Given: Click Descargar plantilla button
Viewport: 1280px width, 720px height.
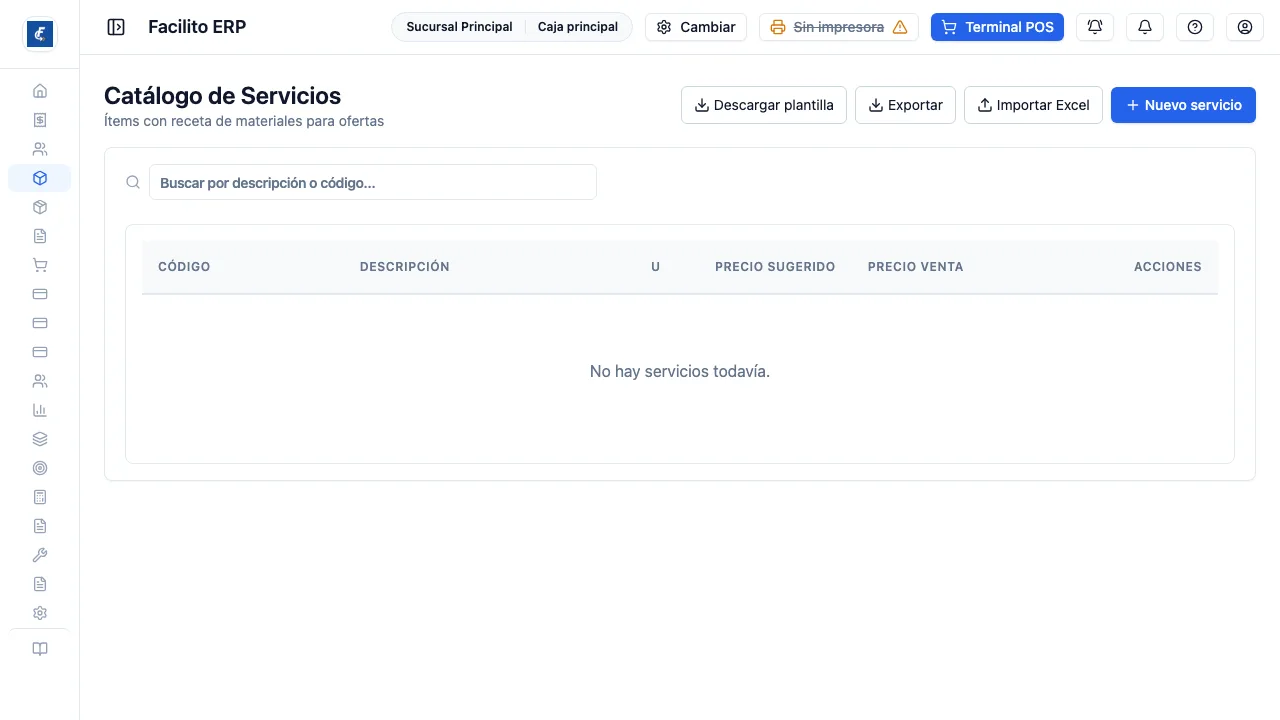Looking at the screenshot, I should pos(764,105).
